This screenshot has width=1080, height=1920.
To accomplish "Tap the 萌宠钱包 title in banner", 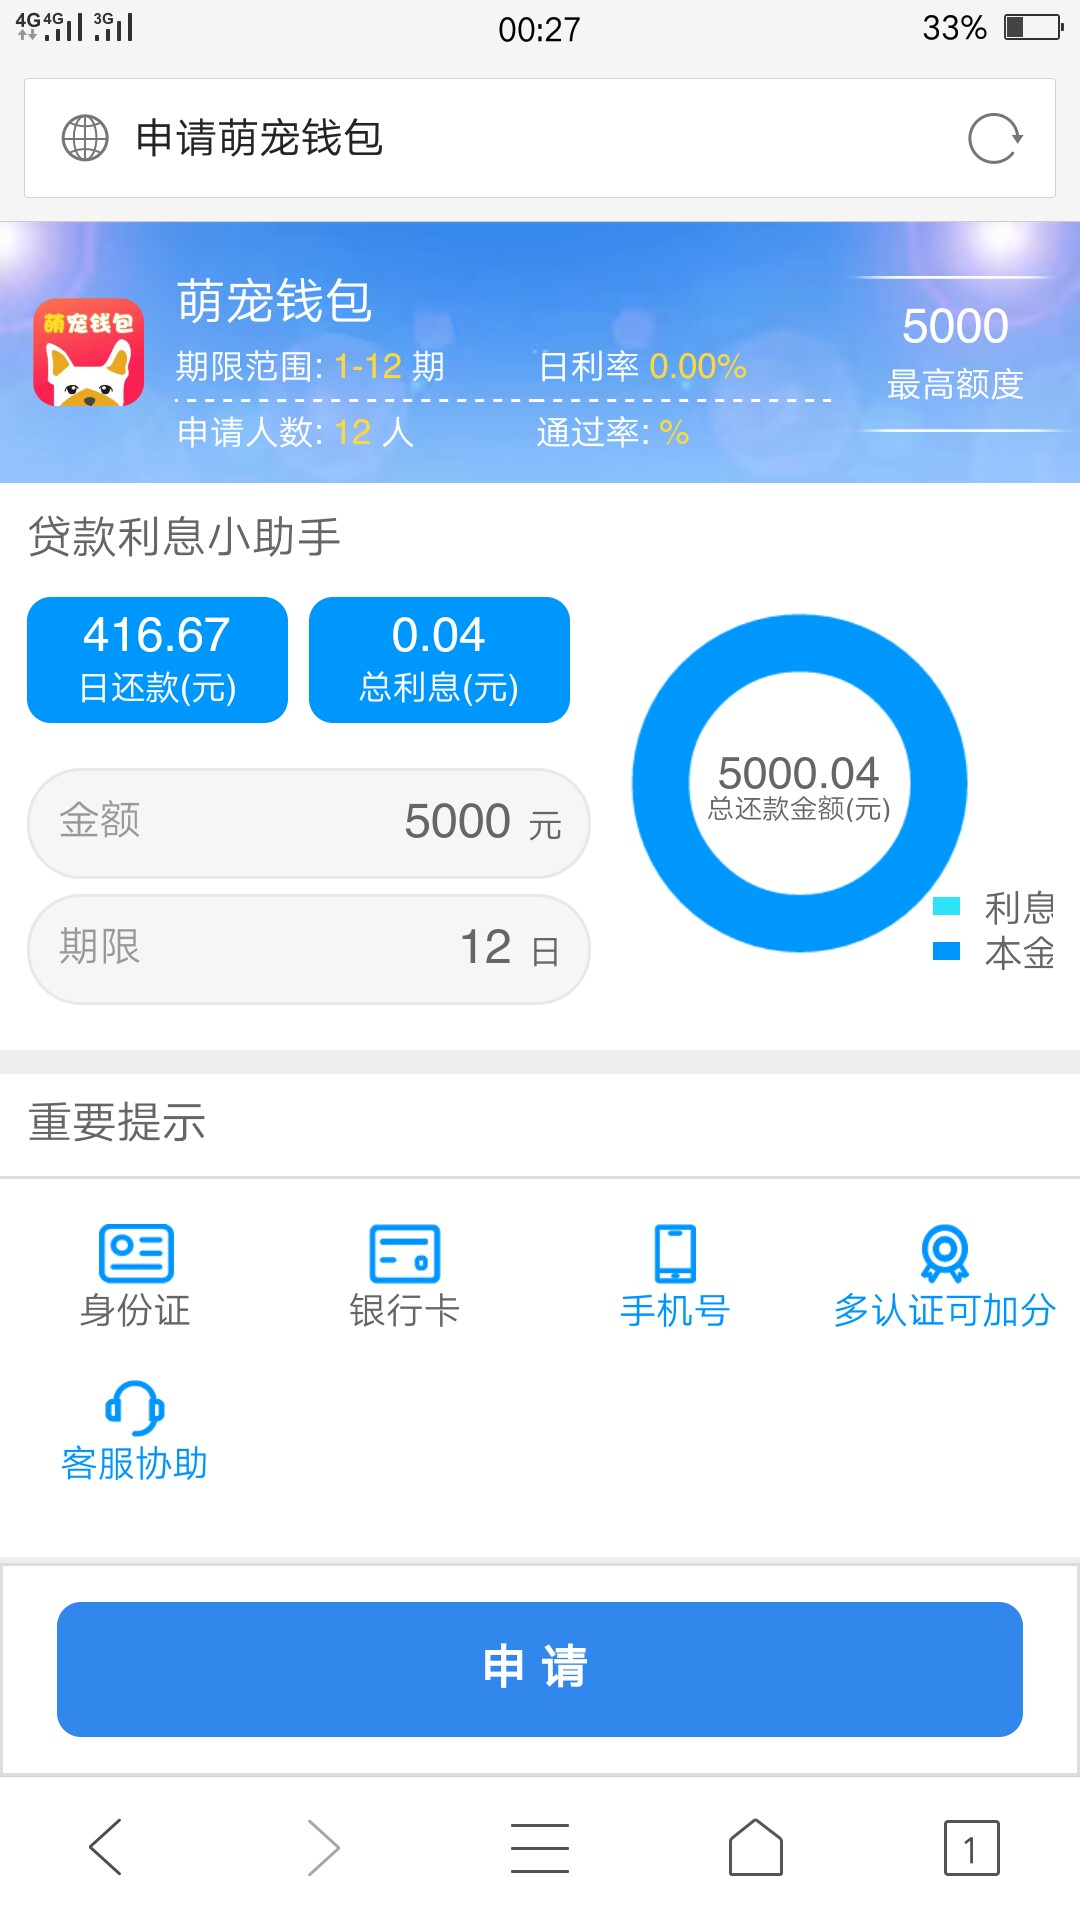I will pyautogui.click(x=275, y=301).
